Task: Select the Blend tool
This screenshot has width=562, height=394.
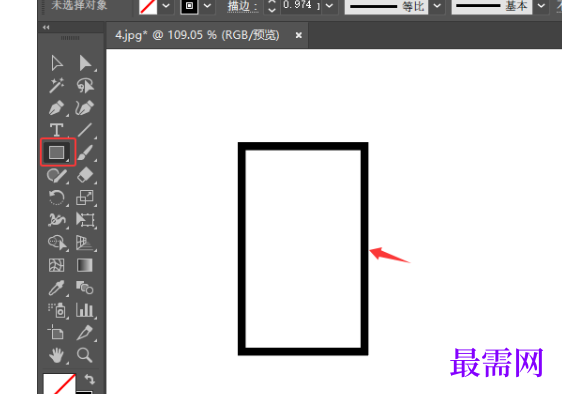Action: [x=85, y=288]
